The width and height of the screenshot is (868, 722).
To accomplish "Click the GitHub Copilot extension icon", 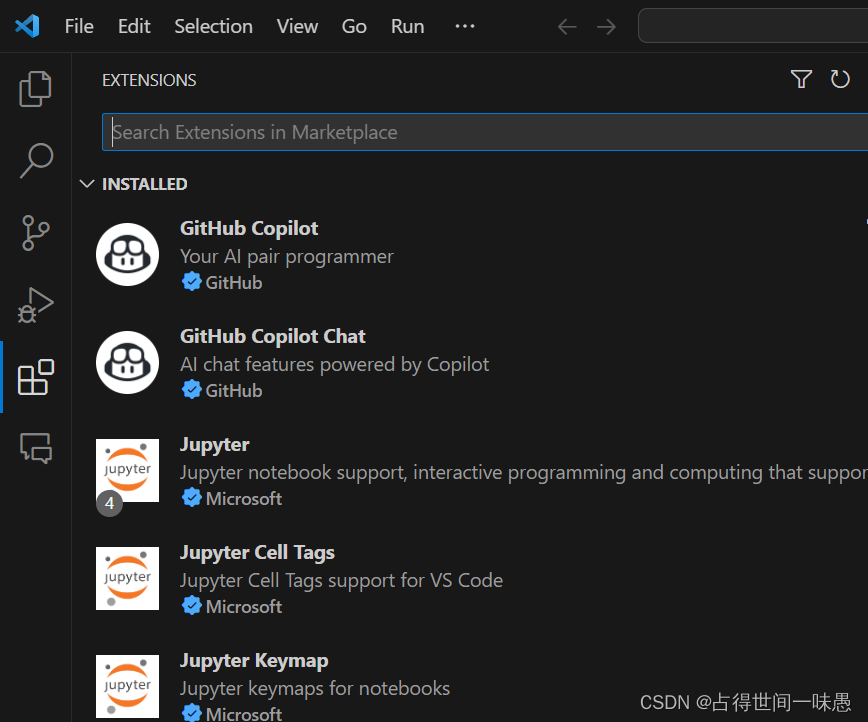I will [127, 255].
